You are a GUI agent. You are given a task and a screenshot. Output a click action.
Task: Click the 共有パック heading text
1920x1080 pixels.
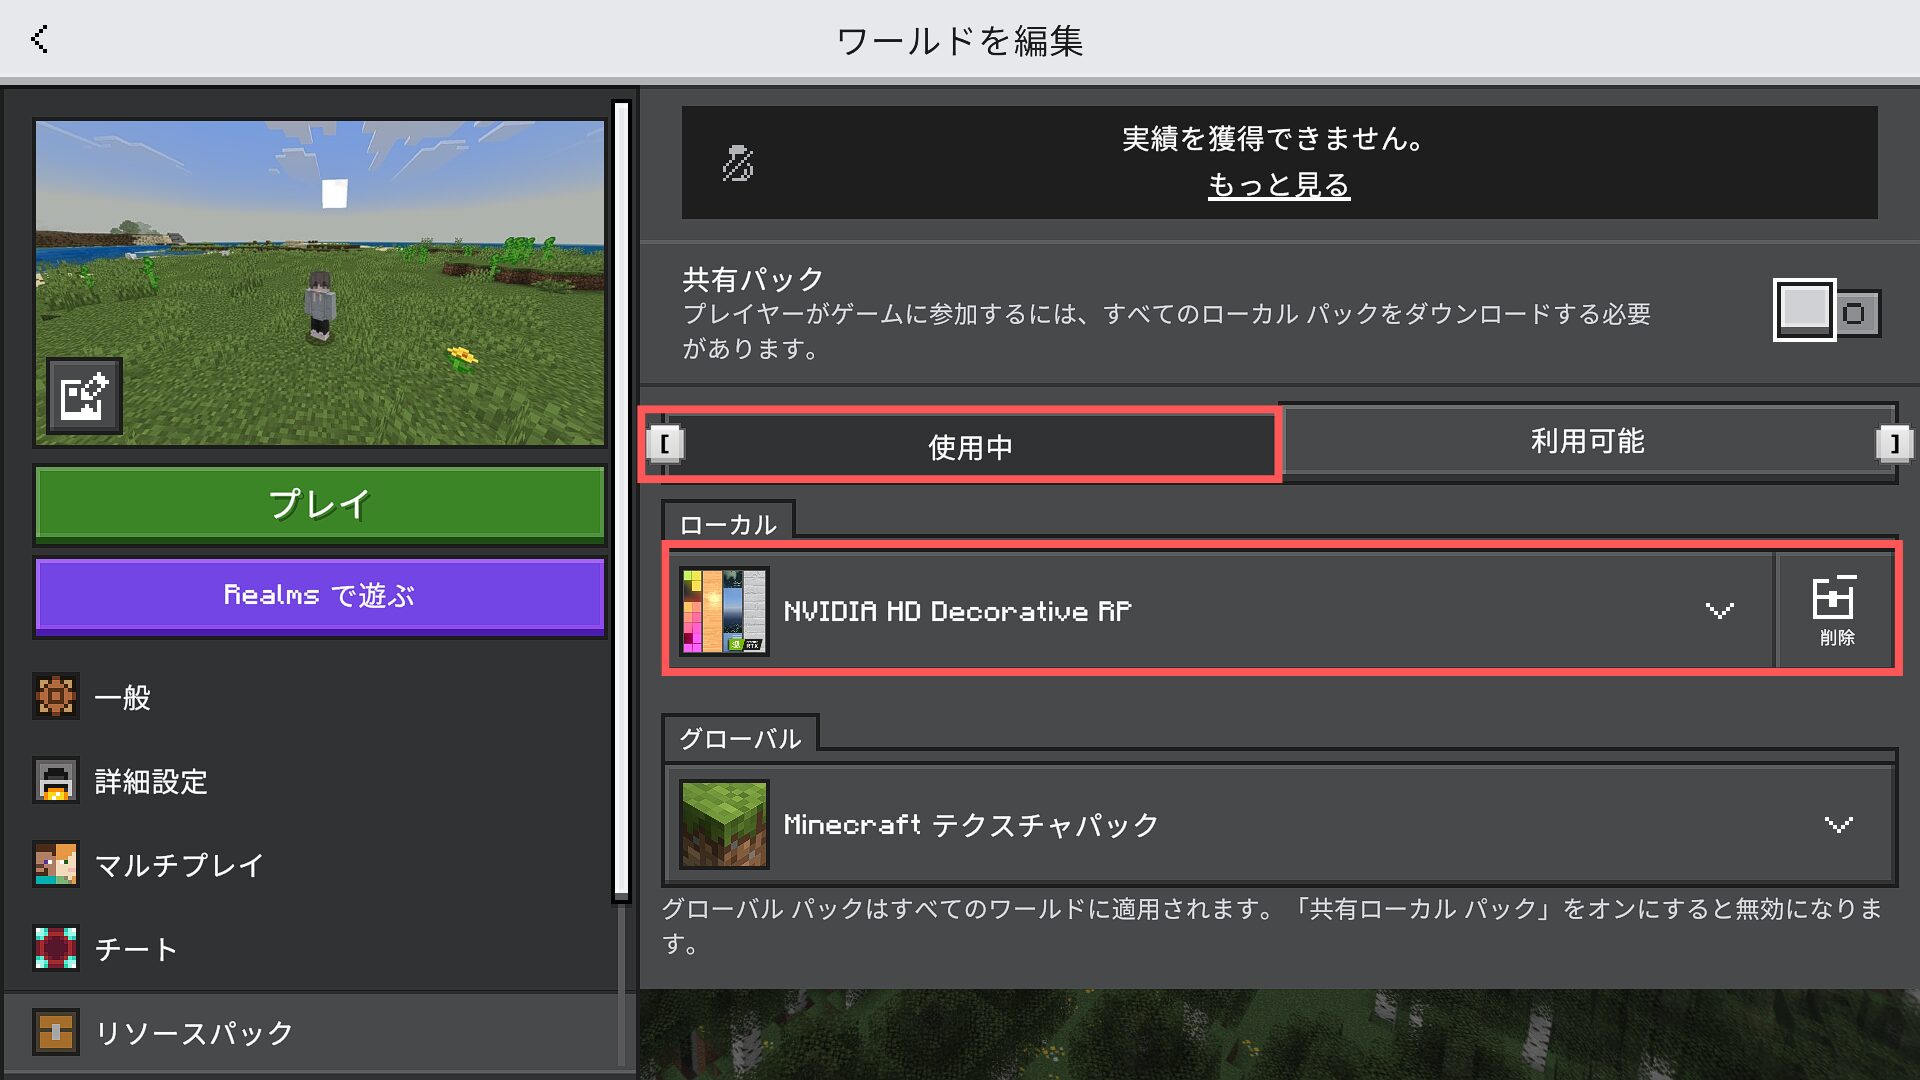(x=752, y=279)
